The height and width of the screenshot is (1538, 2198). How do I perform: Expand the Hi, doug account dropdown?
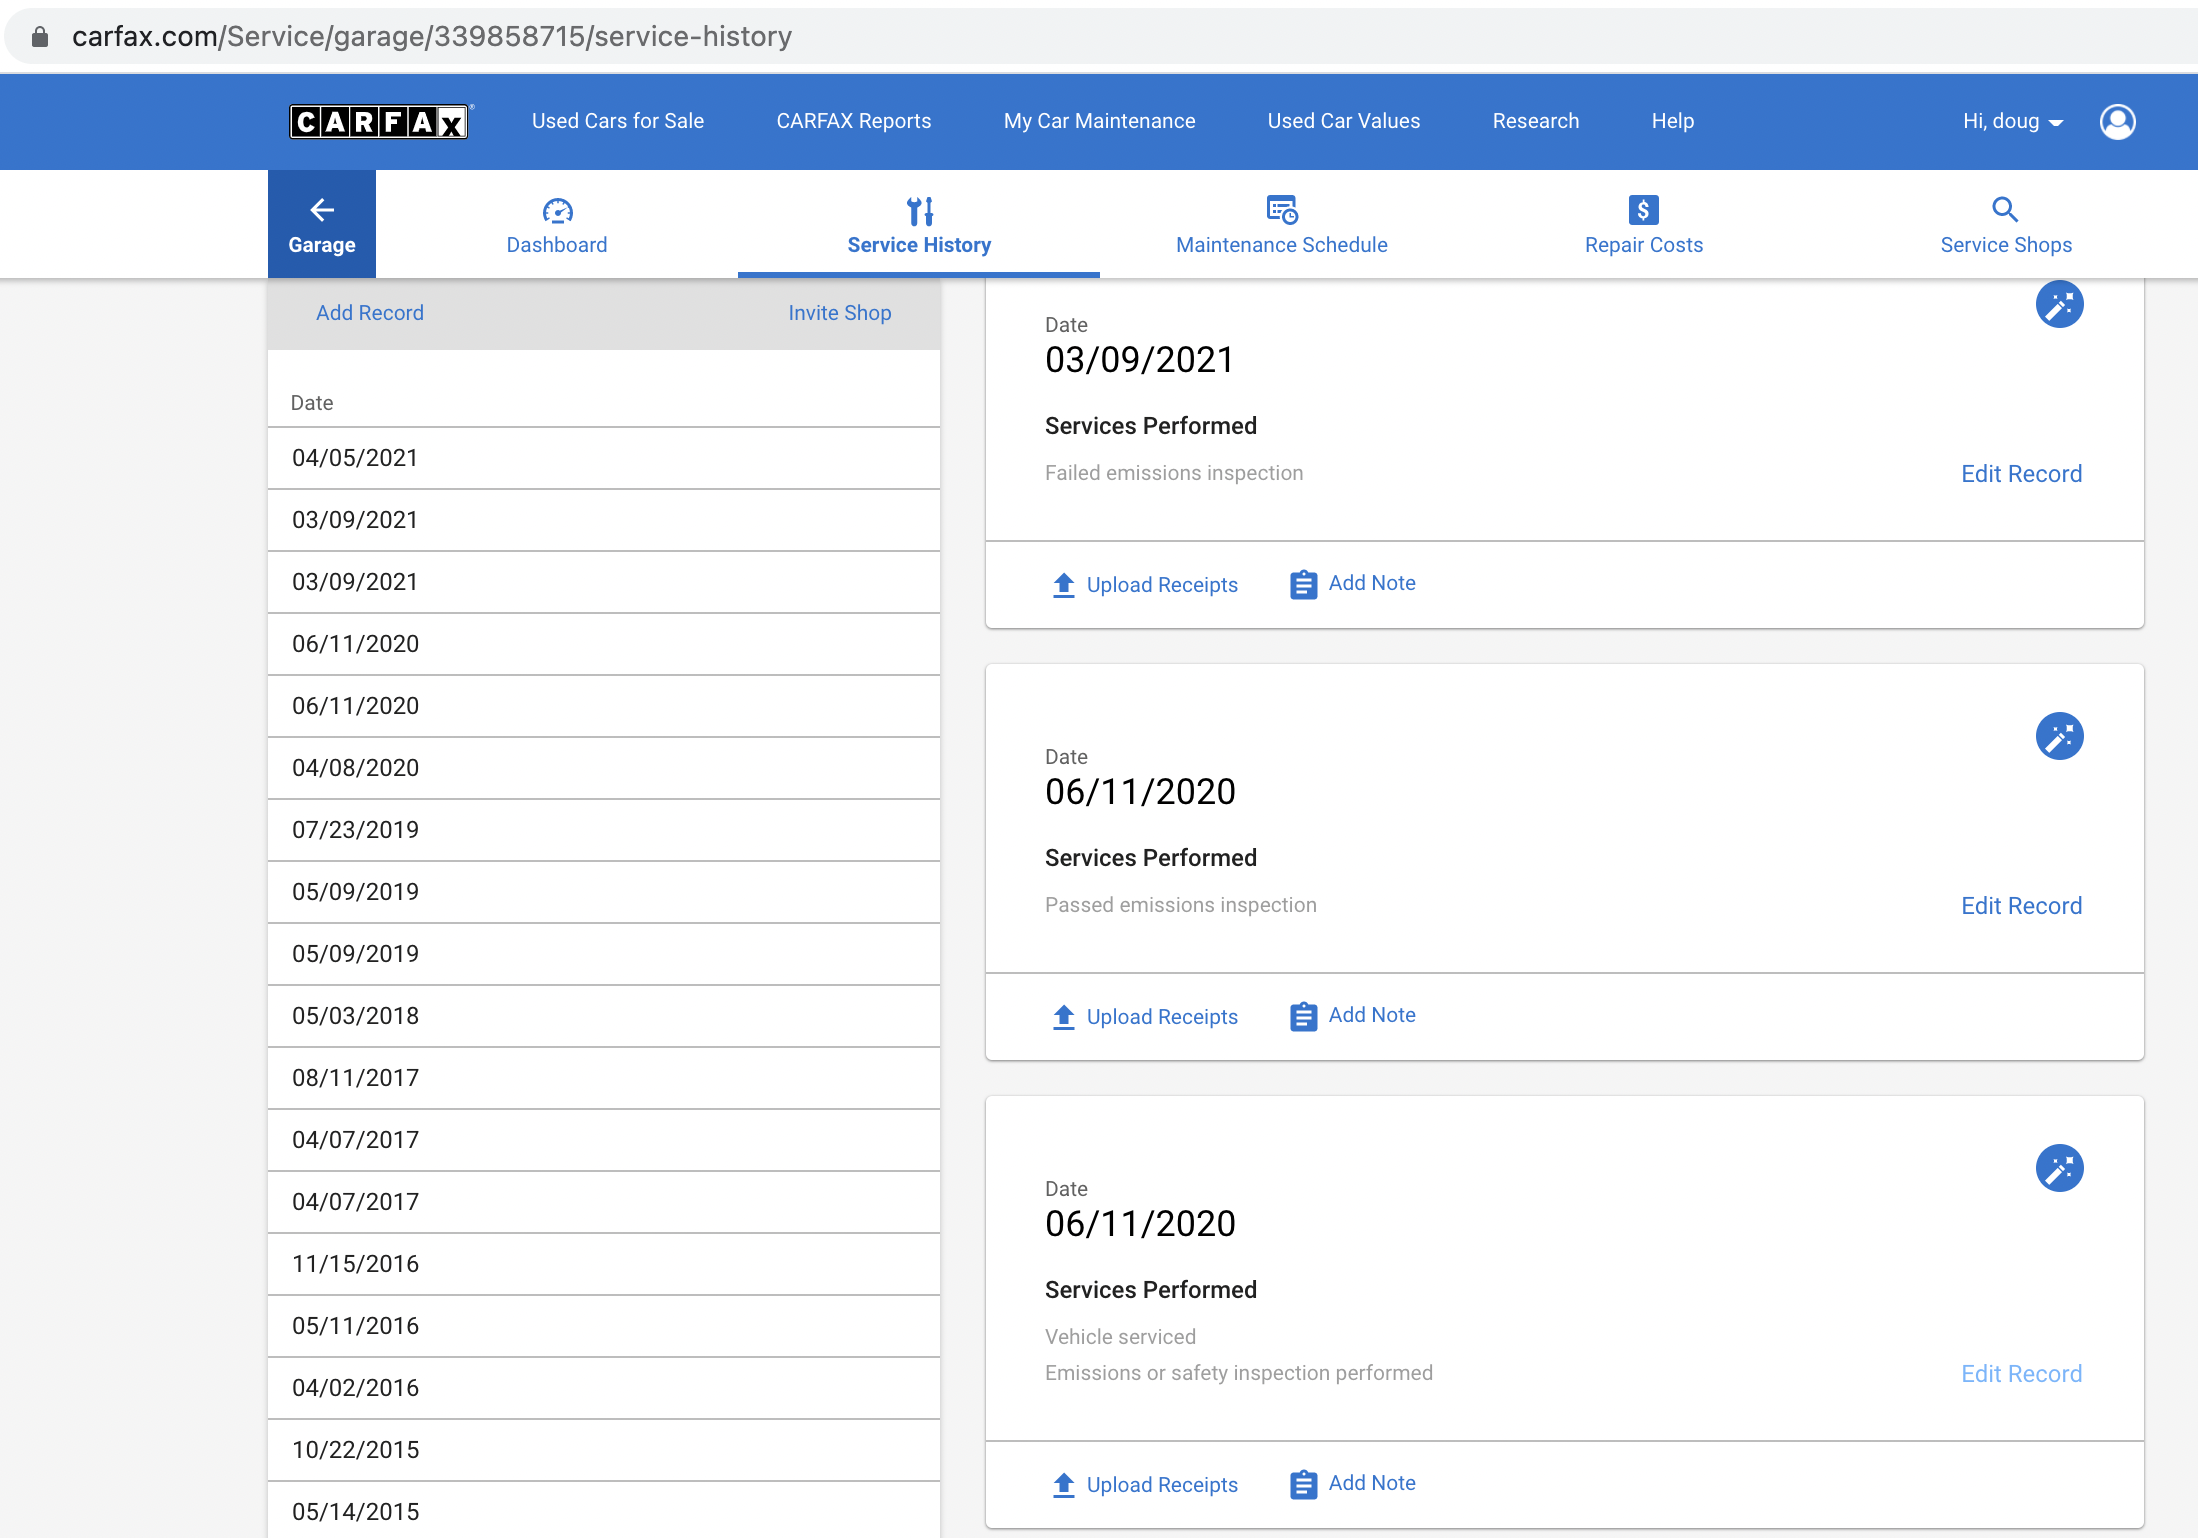pyautogui.click(x=2013, y=121)
